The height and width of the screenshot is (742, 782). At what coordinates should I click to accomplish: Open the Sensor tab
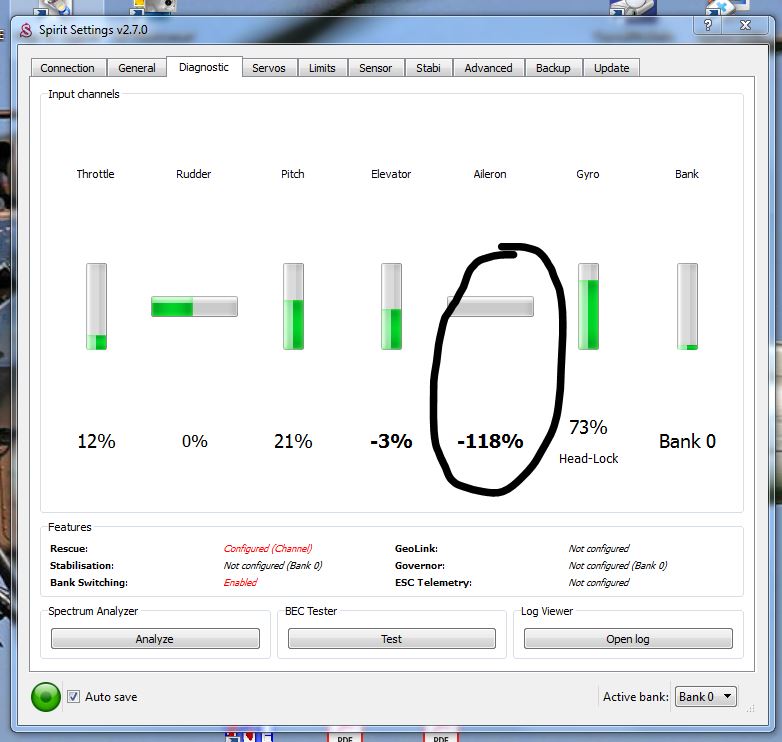point(376,68)
